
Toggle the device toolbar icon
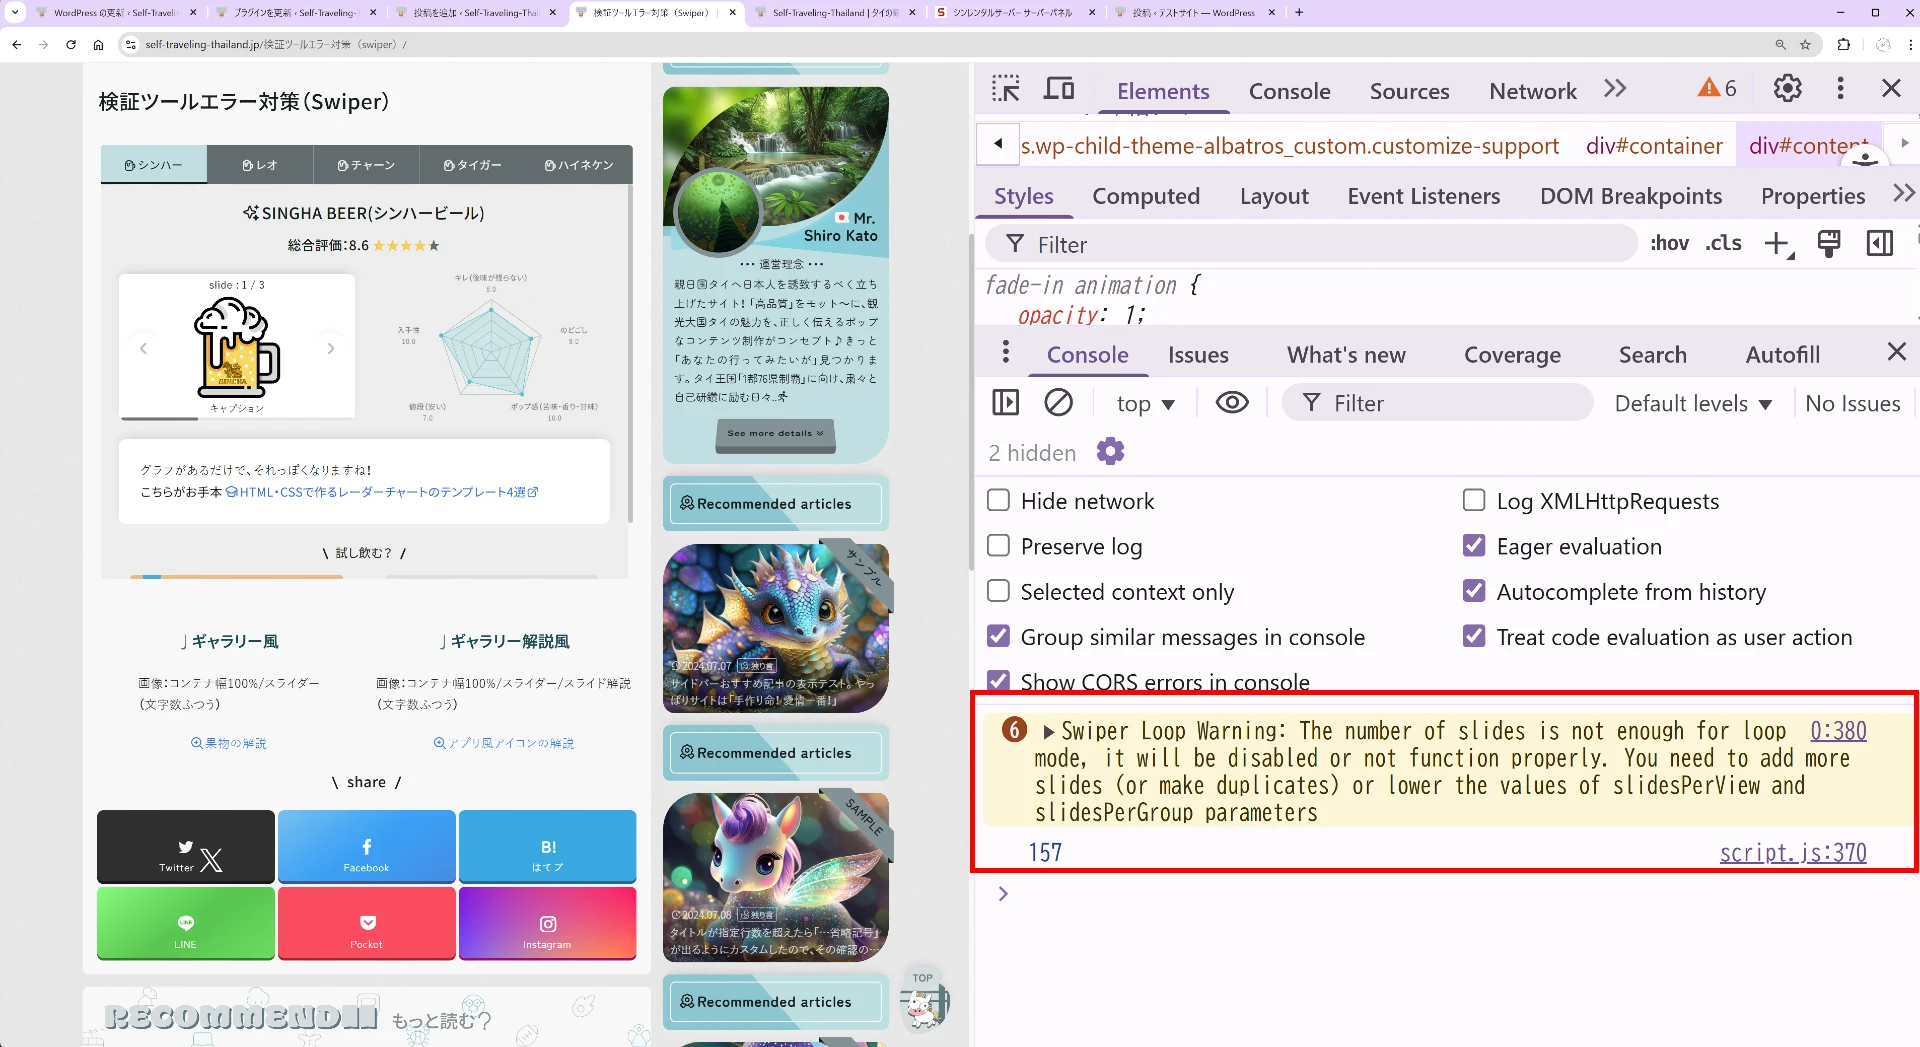1059,89
